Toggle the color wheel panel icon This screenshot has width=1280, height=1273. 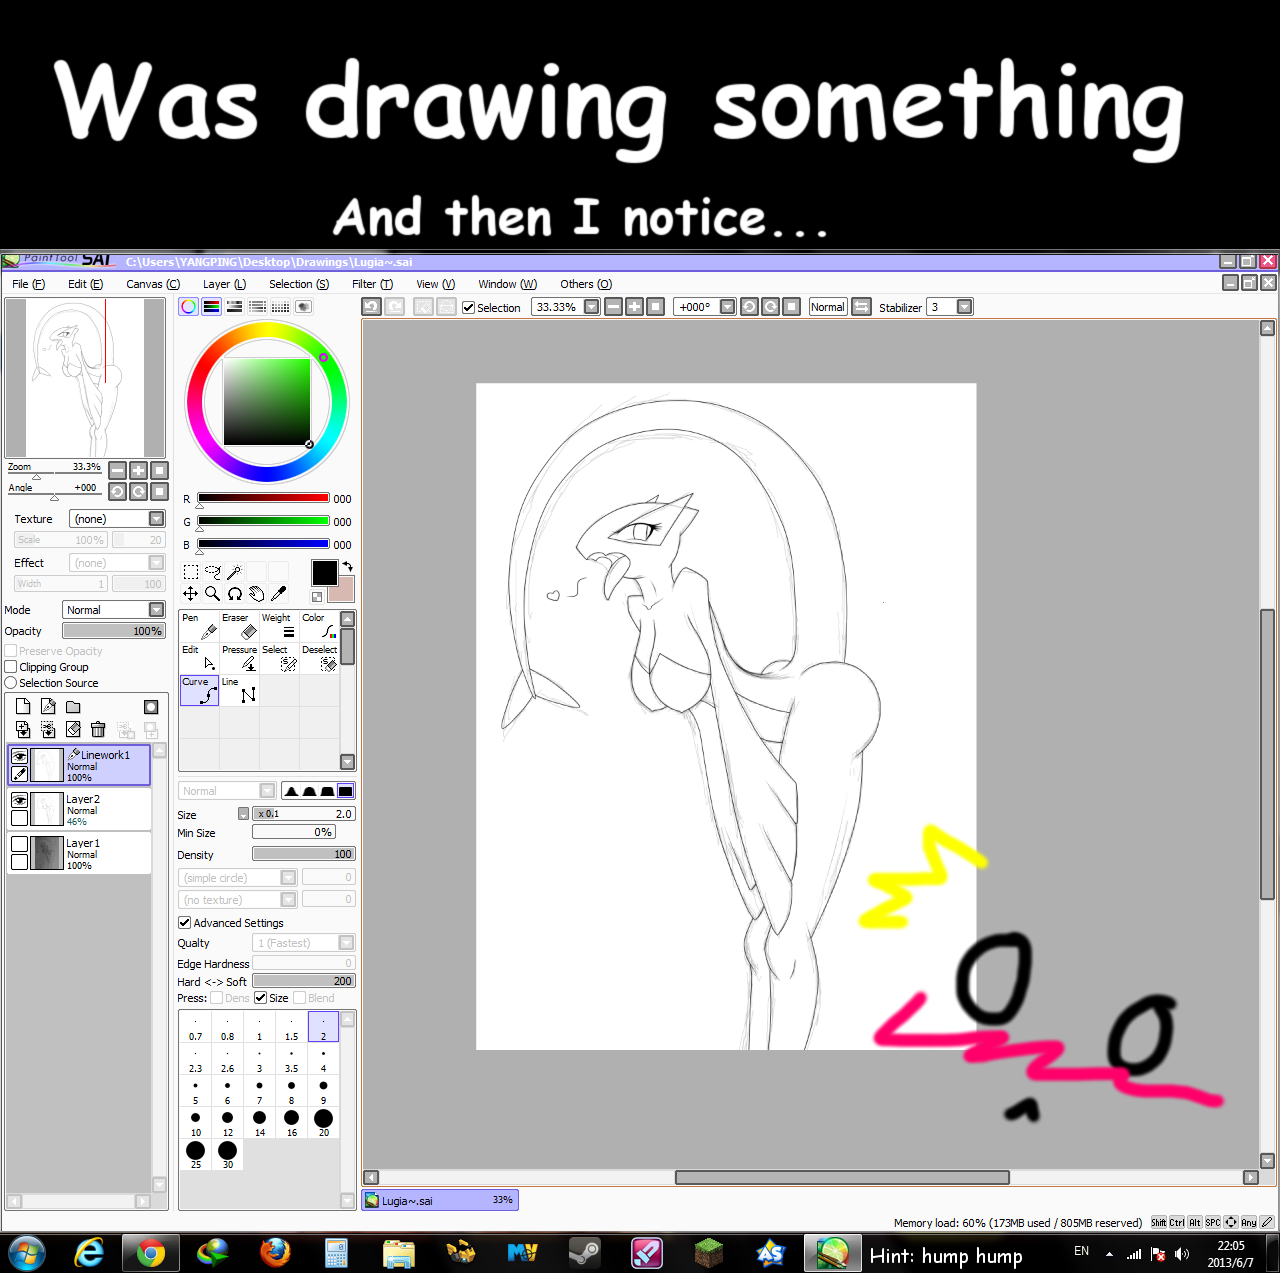point(189,307)
